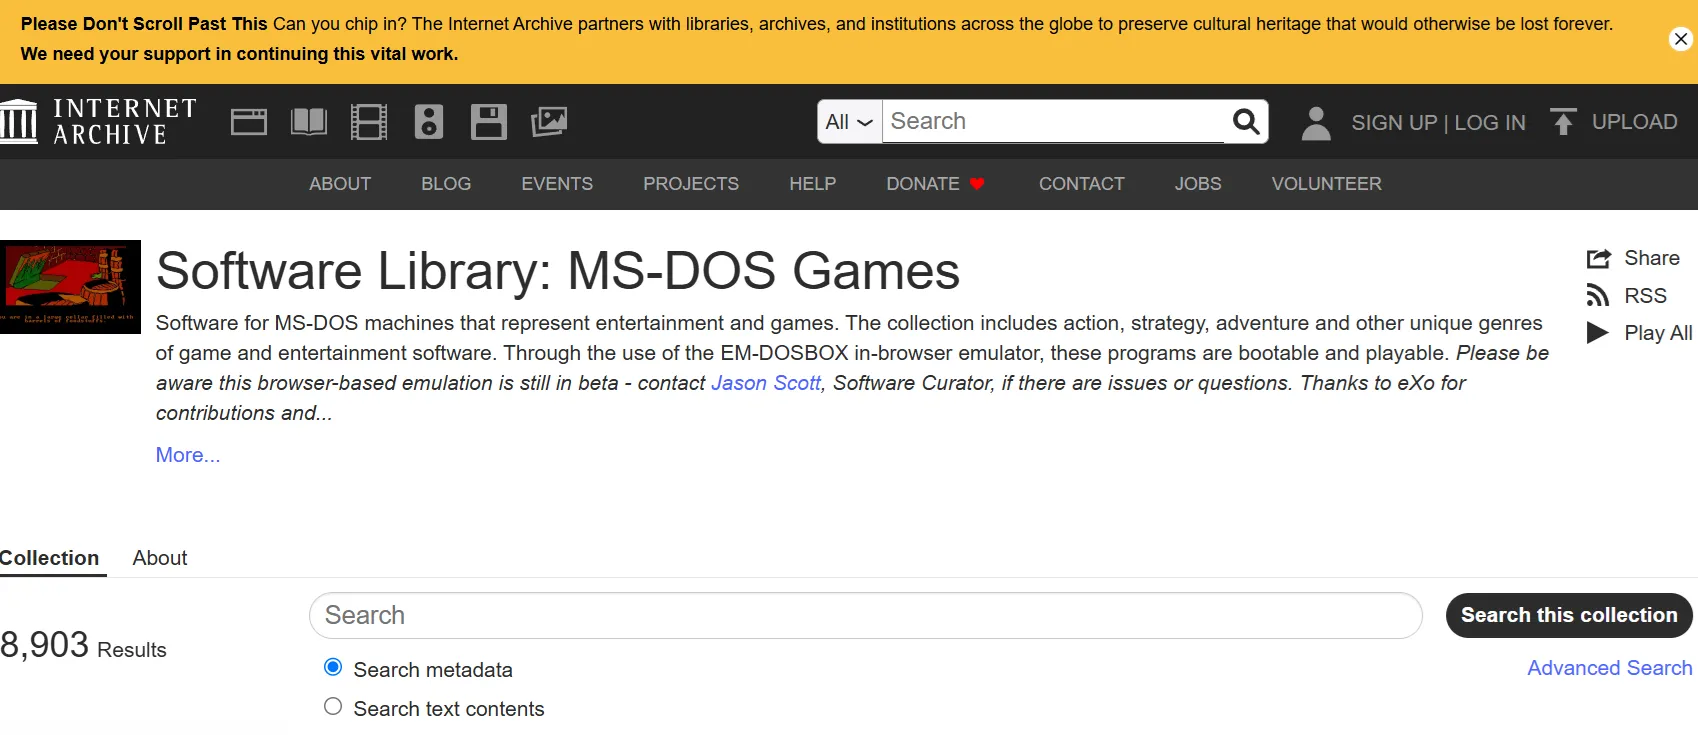Click the RSS link text
The image size is (1698, 735).
pyautogui.click(x=1646, y=296)
